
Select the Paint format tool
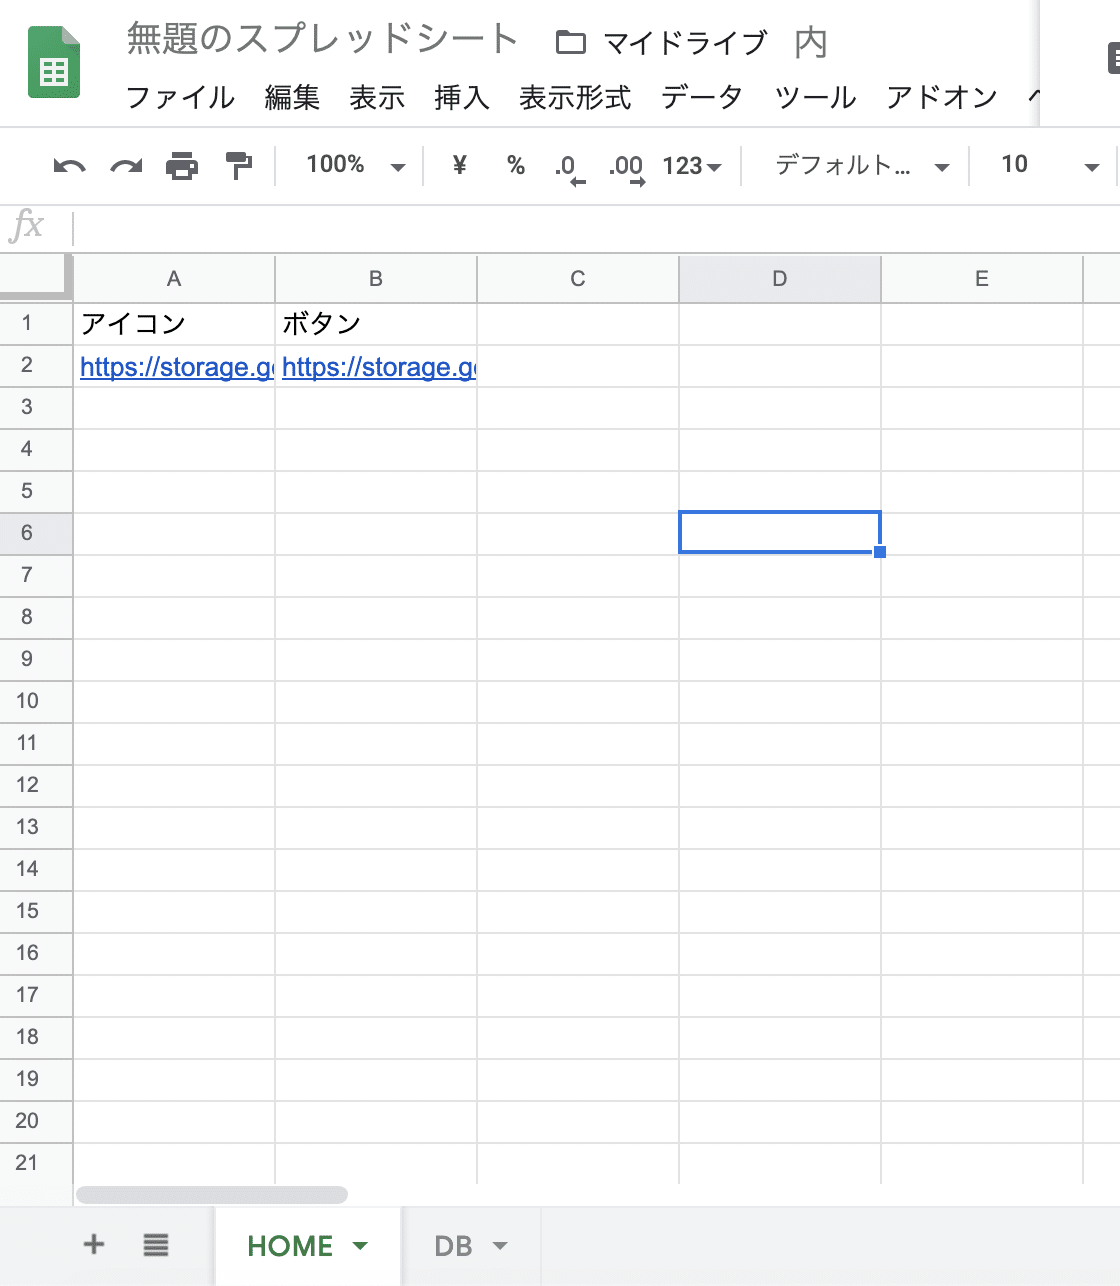[239, 165]
